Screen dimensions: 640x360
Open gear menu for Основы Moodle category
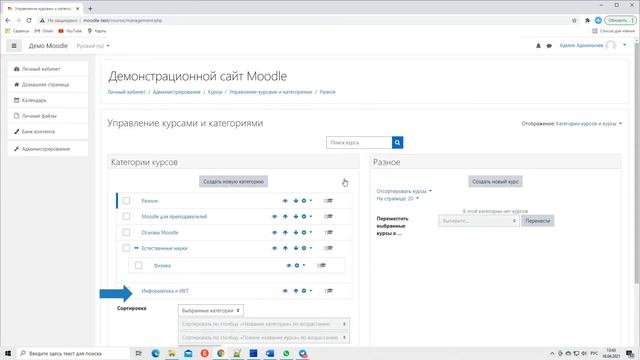[306, 233]
